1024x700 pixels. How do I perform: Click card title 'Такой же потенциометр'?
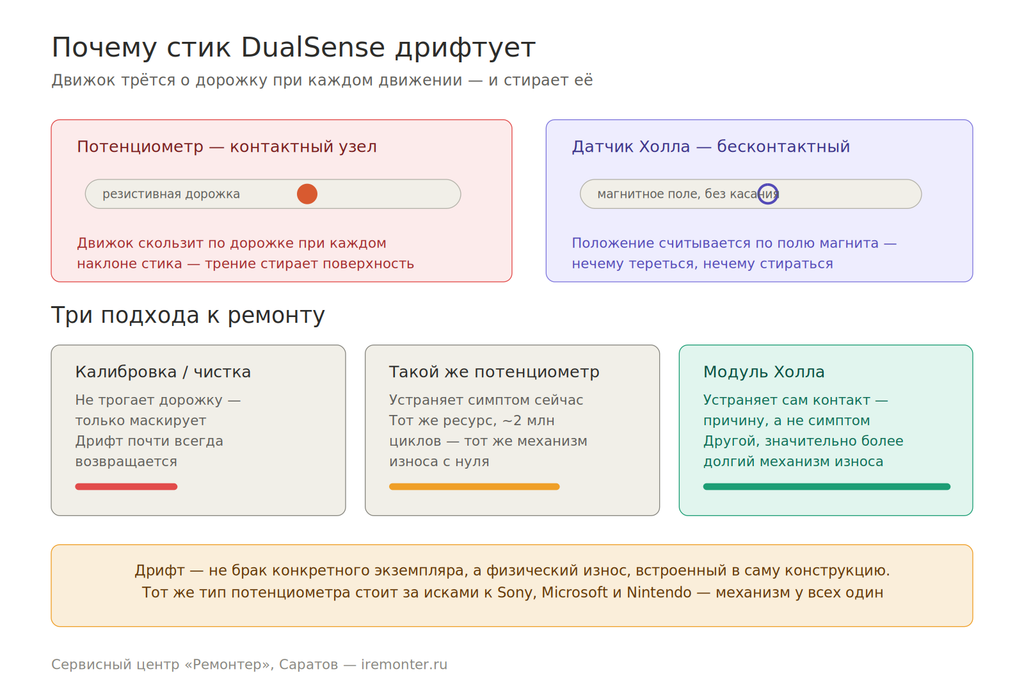pos(494,372)
